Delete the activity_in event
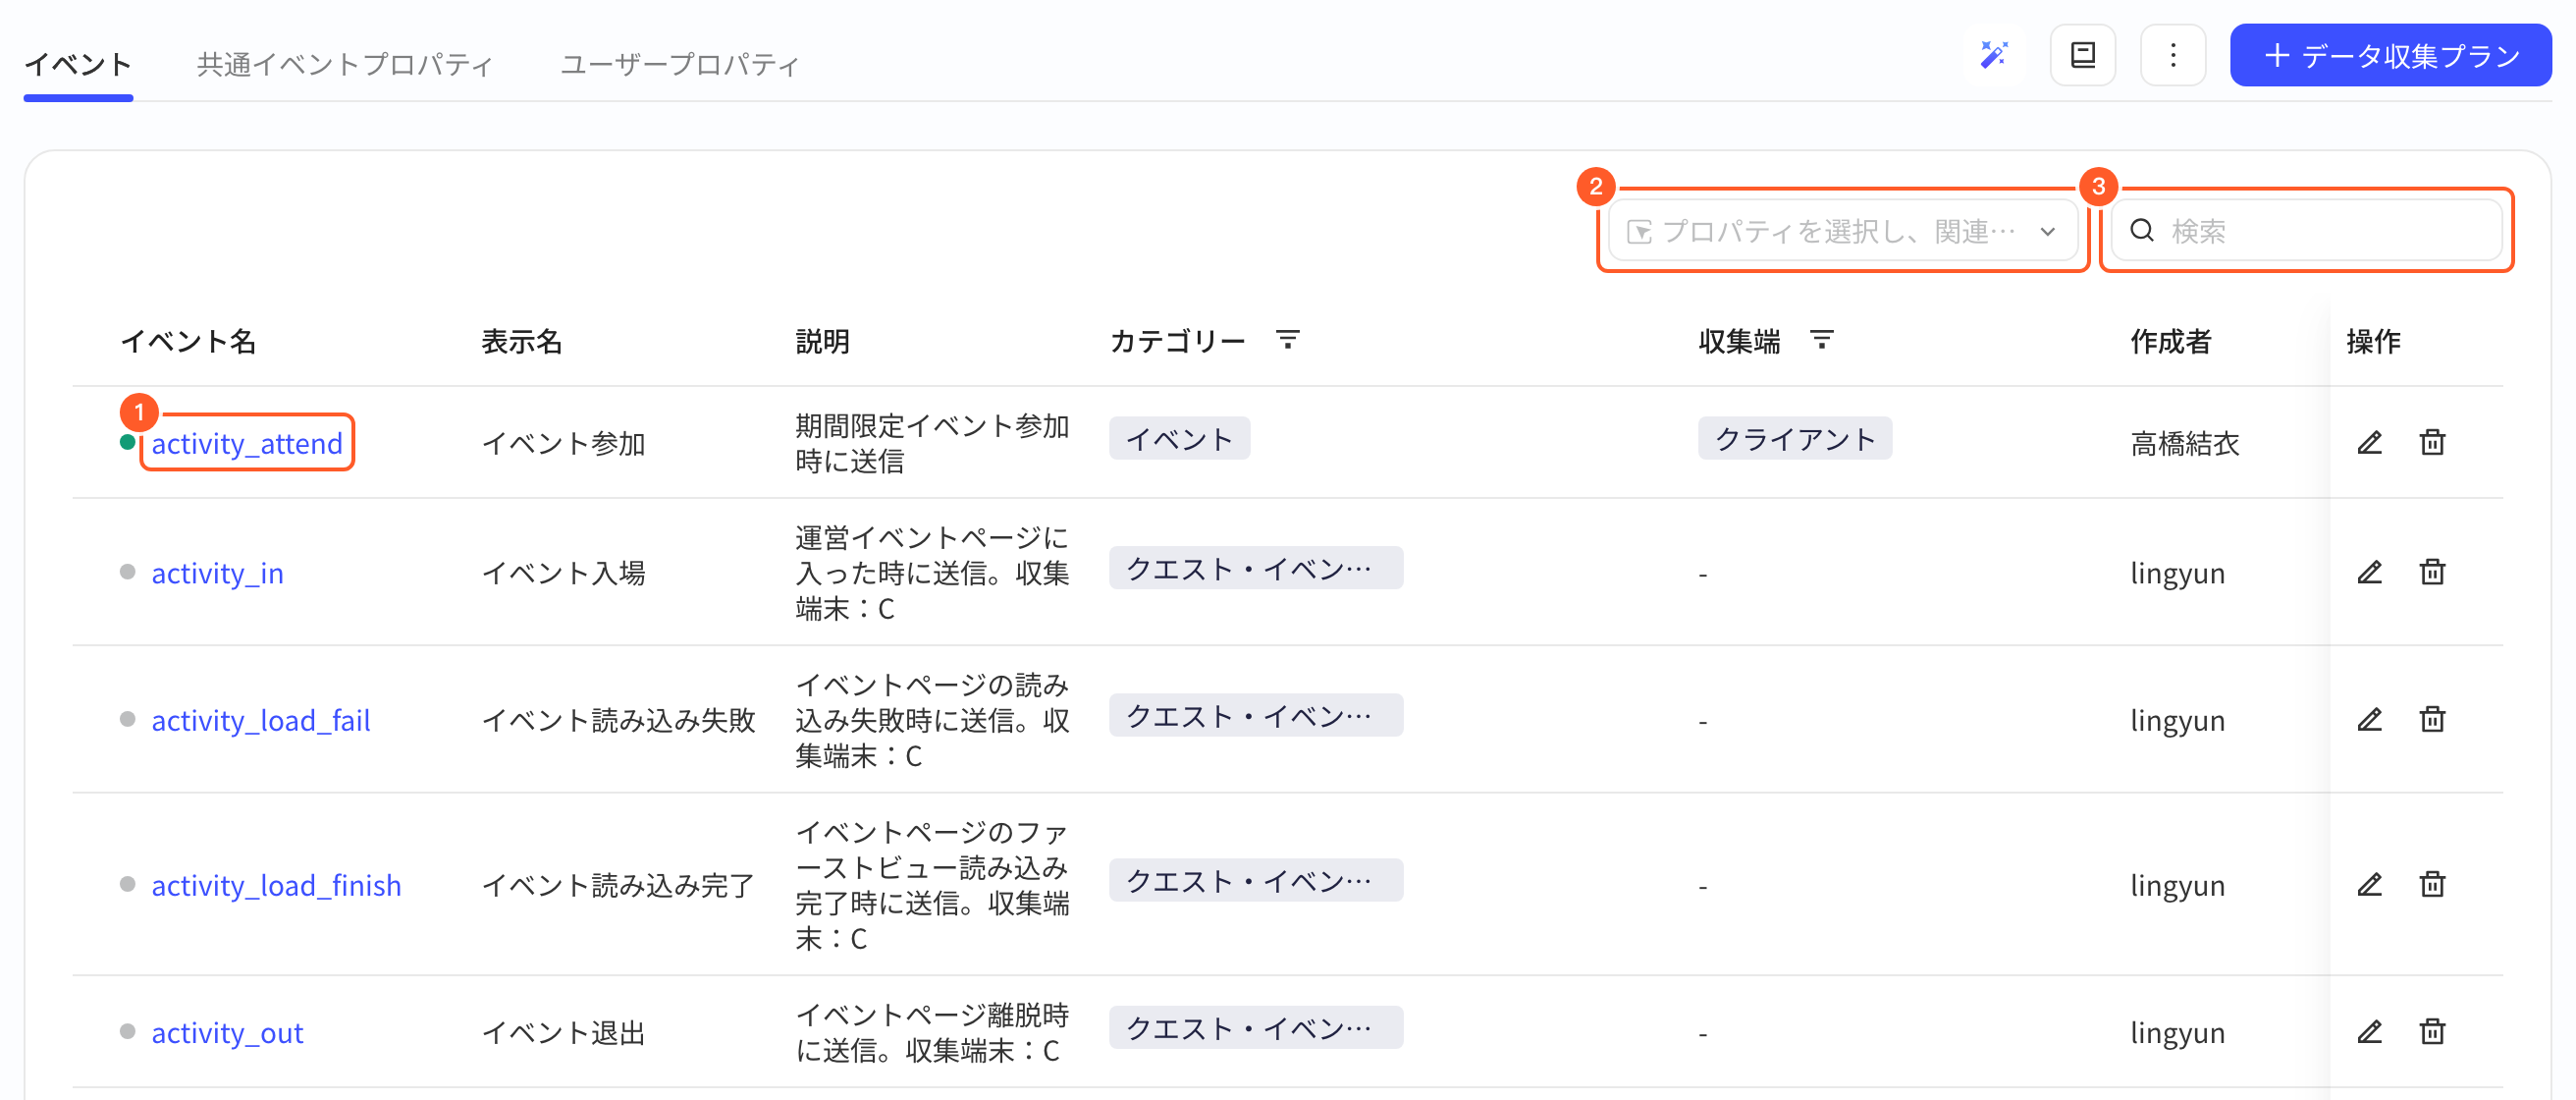2576x1100 pixels. click(2432, 572)
